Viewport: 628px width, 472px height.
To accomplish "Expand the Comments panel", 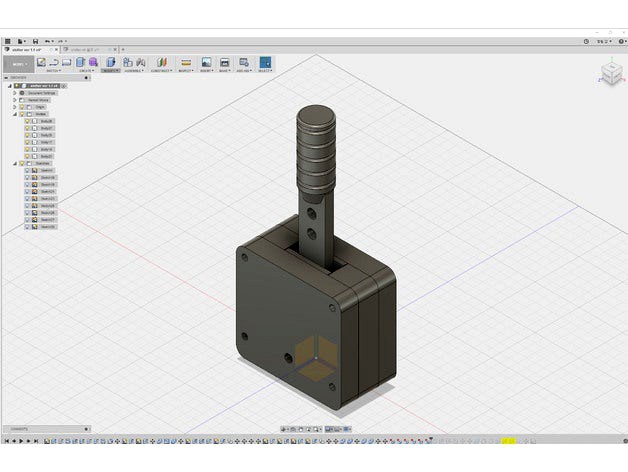I will click(47, 429).
